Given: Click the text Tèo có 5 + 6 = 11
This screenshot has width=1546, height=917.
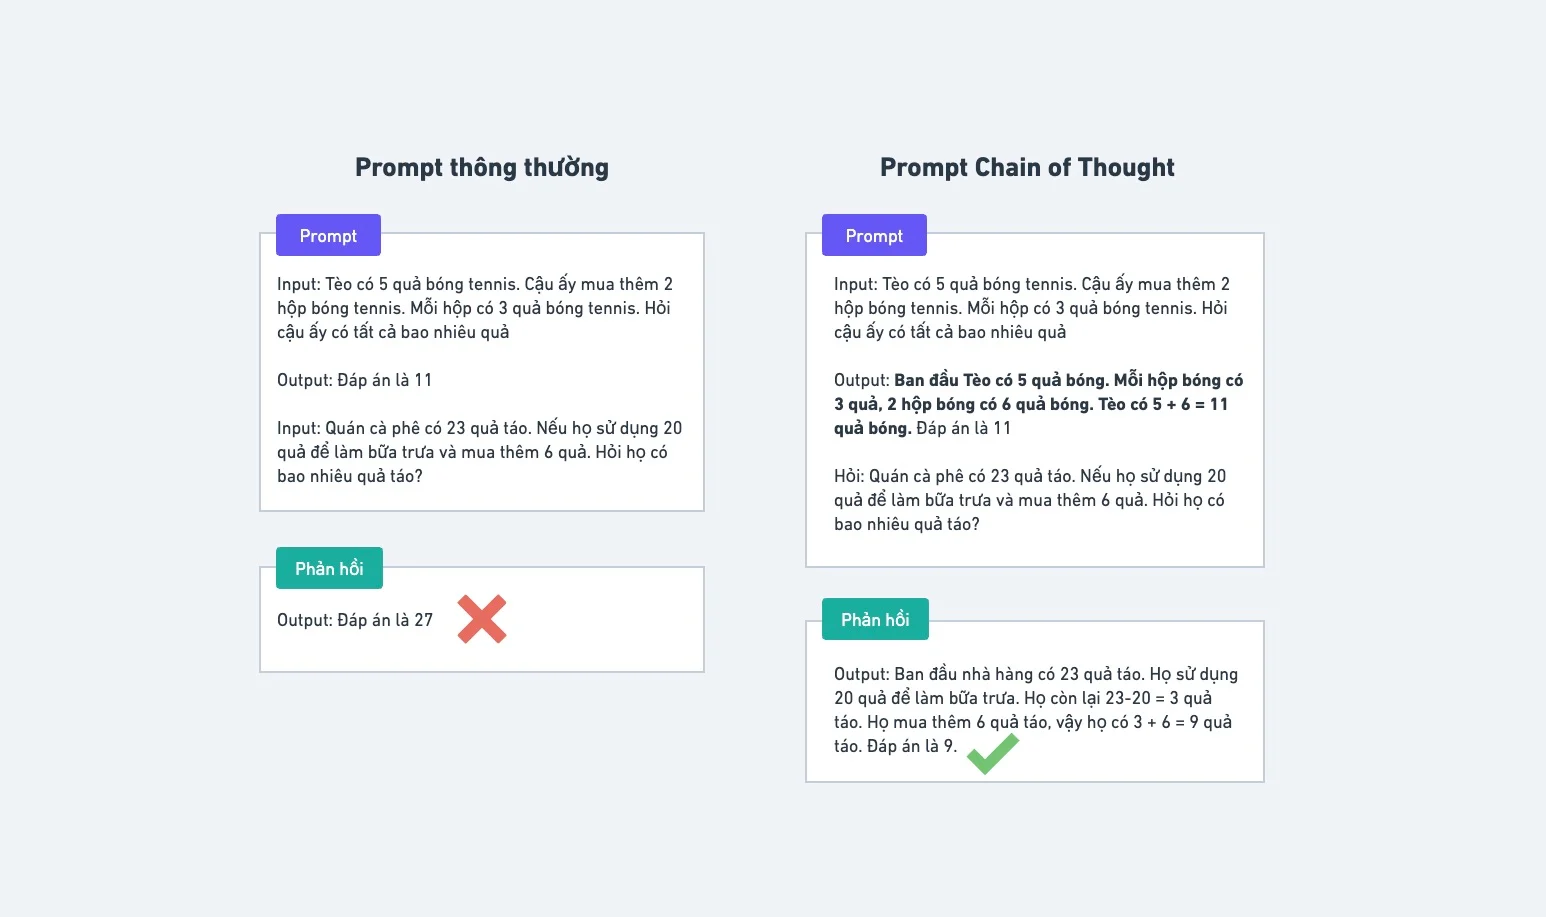Looking at the screenshot, I should click(1163, 404).
